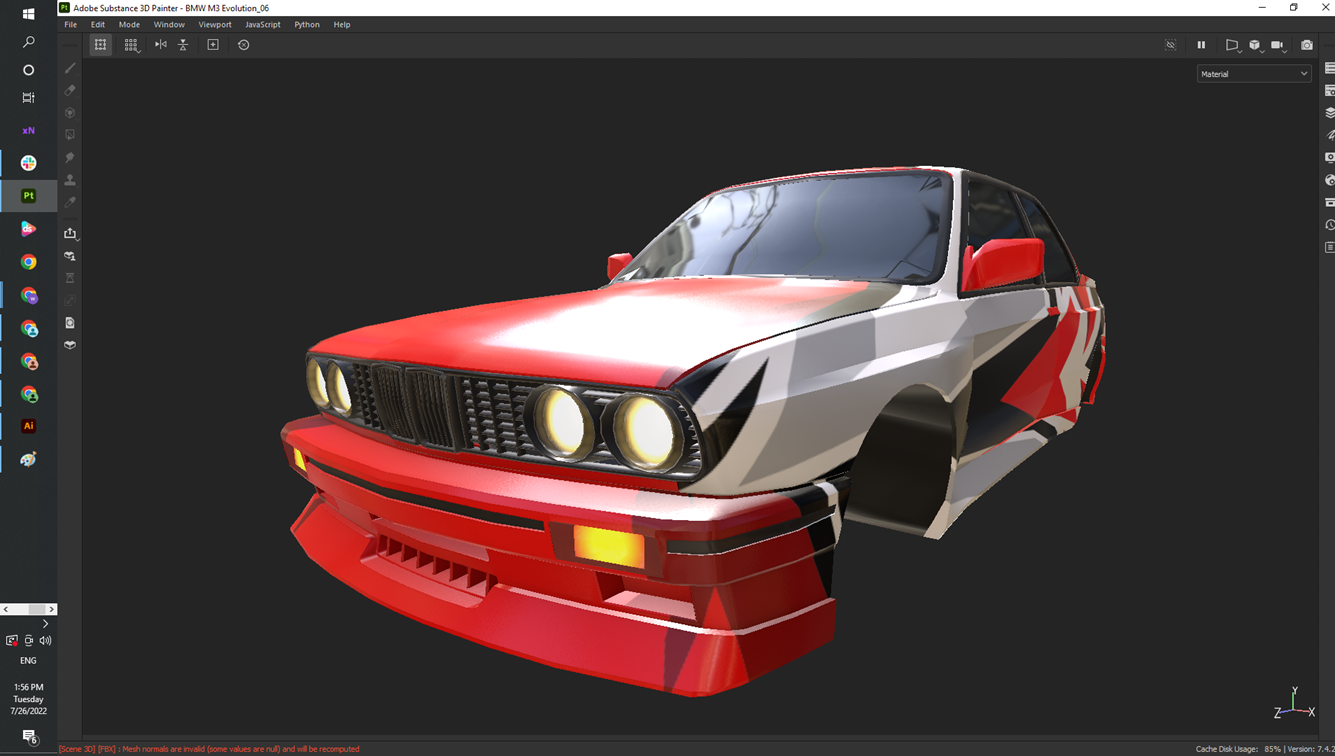Image resolution: width=1335 pixels, height=756 pixels.
Task: Toggle the crossed-out eye icon in top toolbar
Action: click(1170, 45)
